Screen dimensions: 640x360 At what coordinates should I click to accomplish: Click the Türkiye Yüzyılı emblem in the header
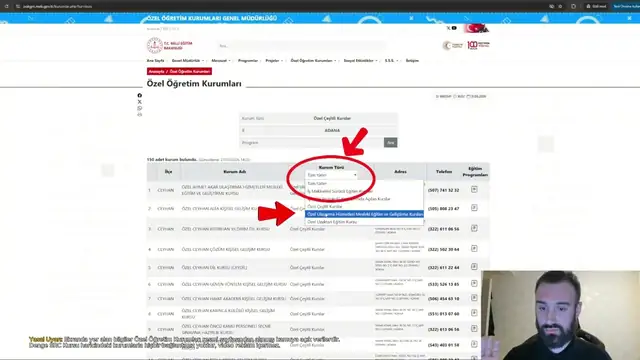(x=453, y=45)
